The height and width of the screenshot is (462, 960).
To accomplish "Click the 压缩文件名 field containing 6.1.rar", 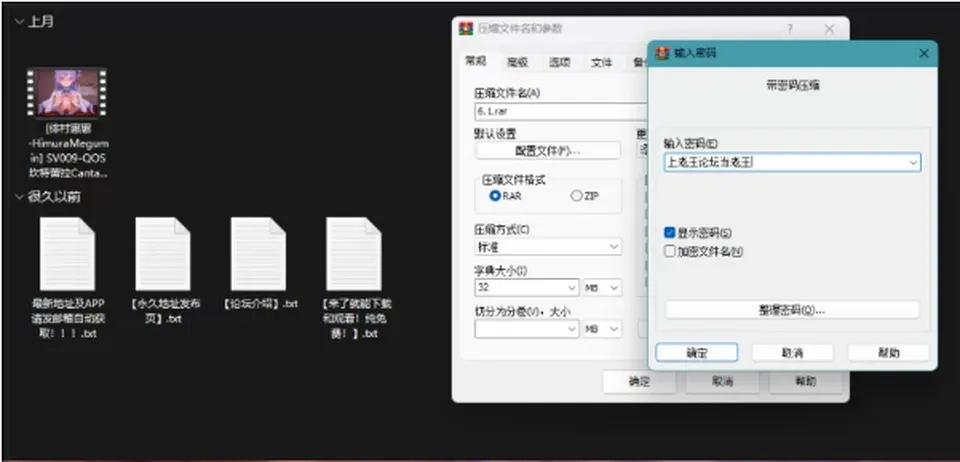I will (561, 111).
